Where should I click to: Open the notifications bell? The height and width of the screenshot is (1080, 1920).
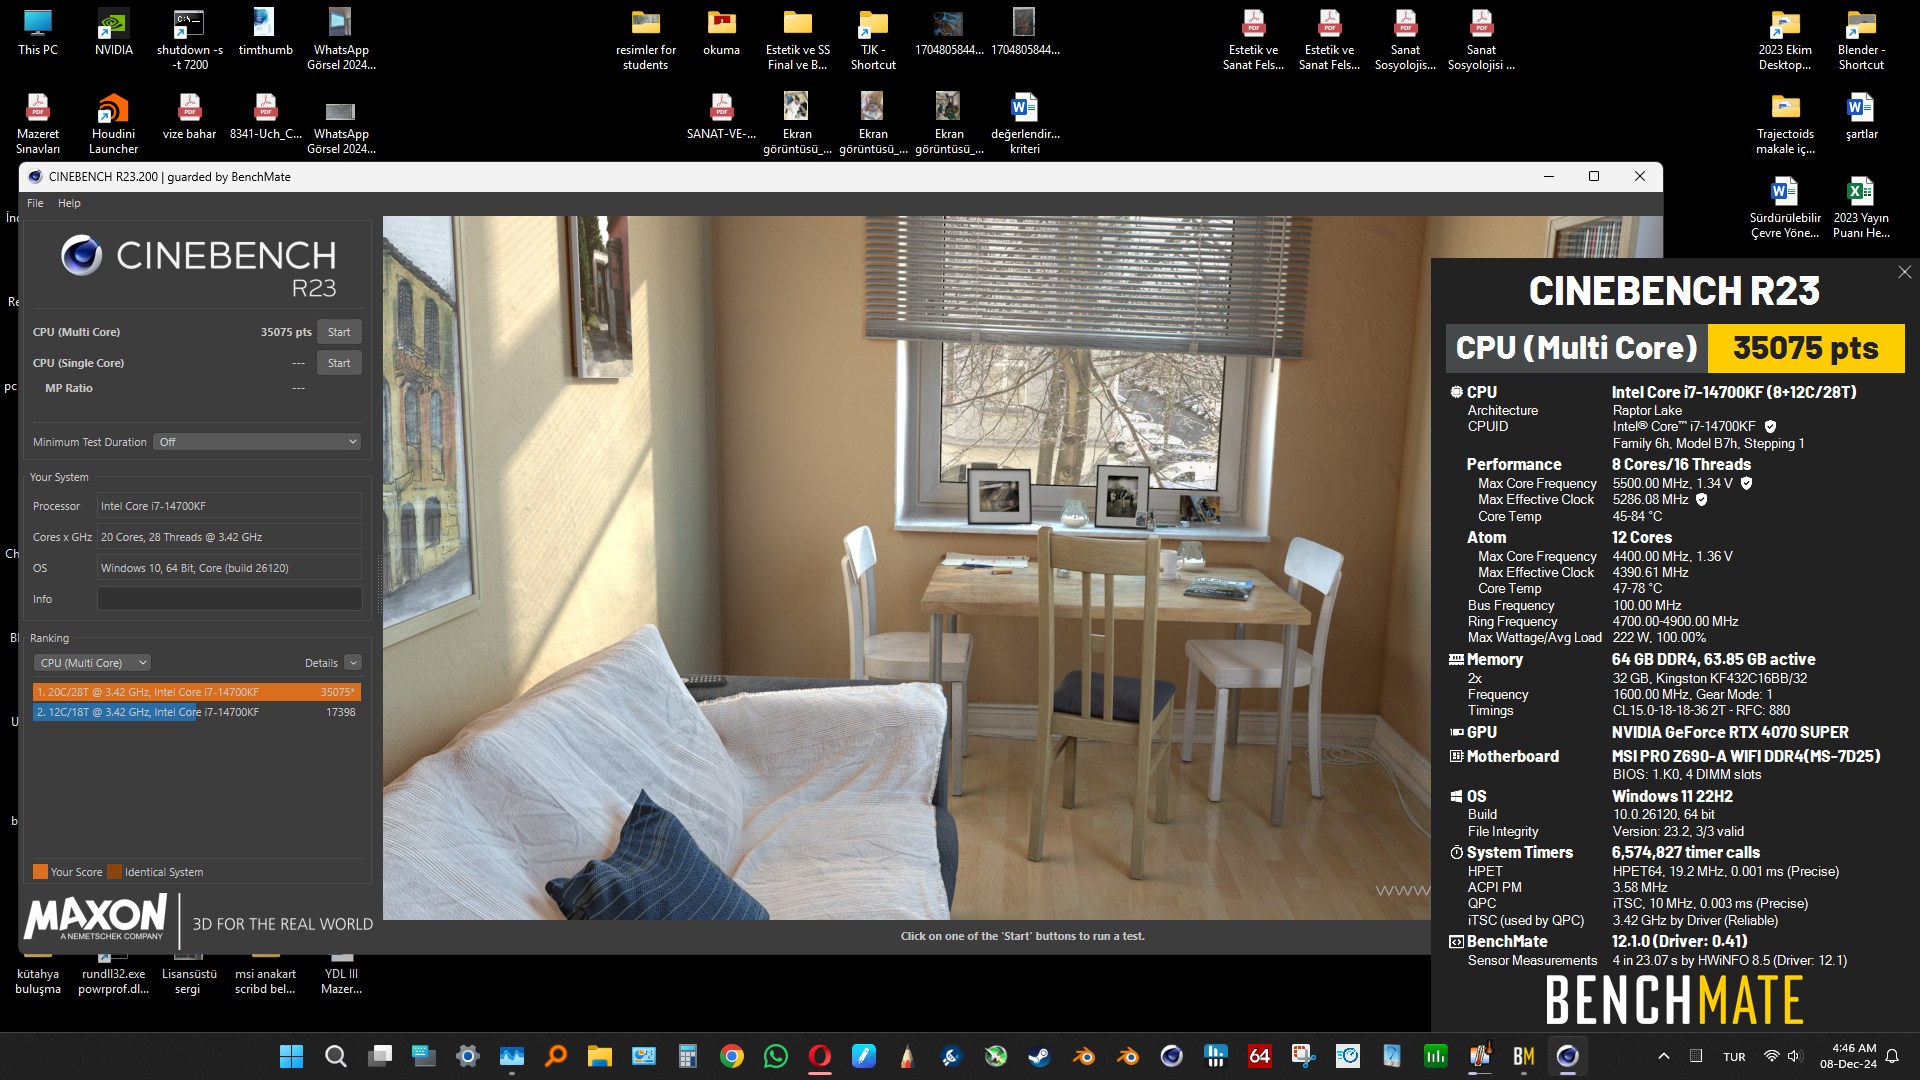tap(1892, 1056)
